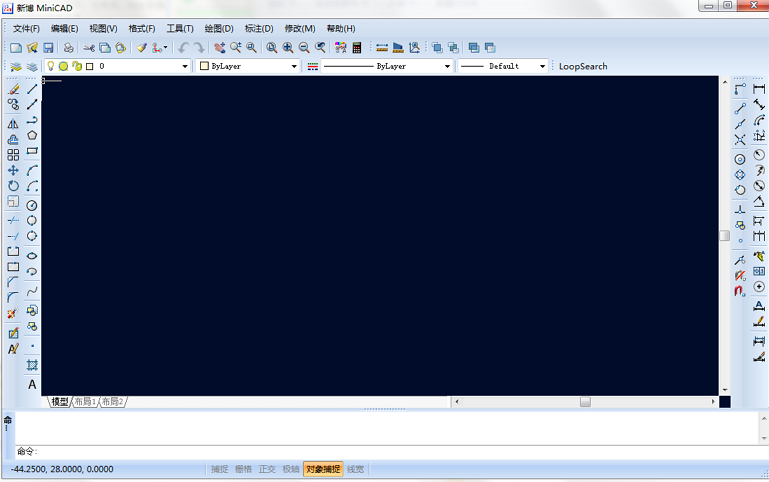Click the Print icon in toolbar
The width and height of the screenshot is (769, 482).
tap(69, 48)
